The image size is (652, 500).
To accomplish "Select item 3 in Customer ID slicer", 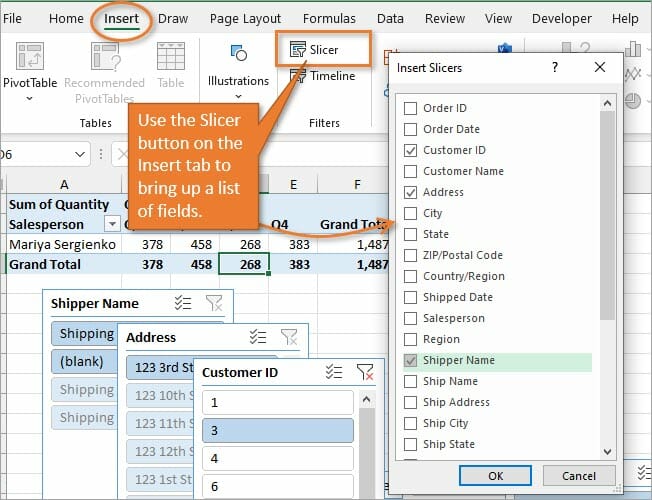I will [277, 431].
